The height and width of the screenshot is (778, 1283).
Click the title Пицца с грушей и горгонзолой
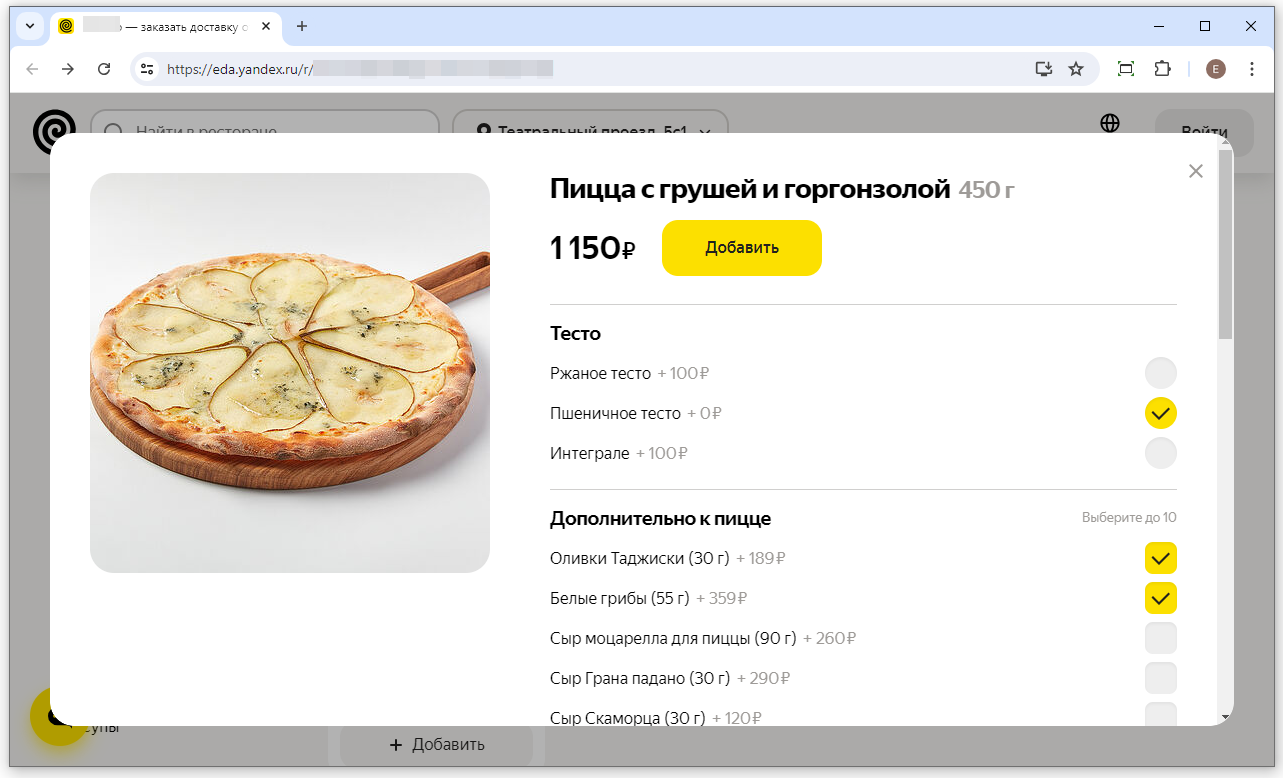click(x=750, y=188)
